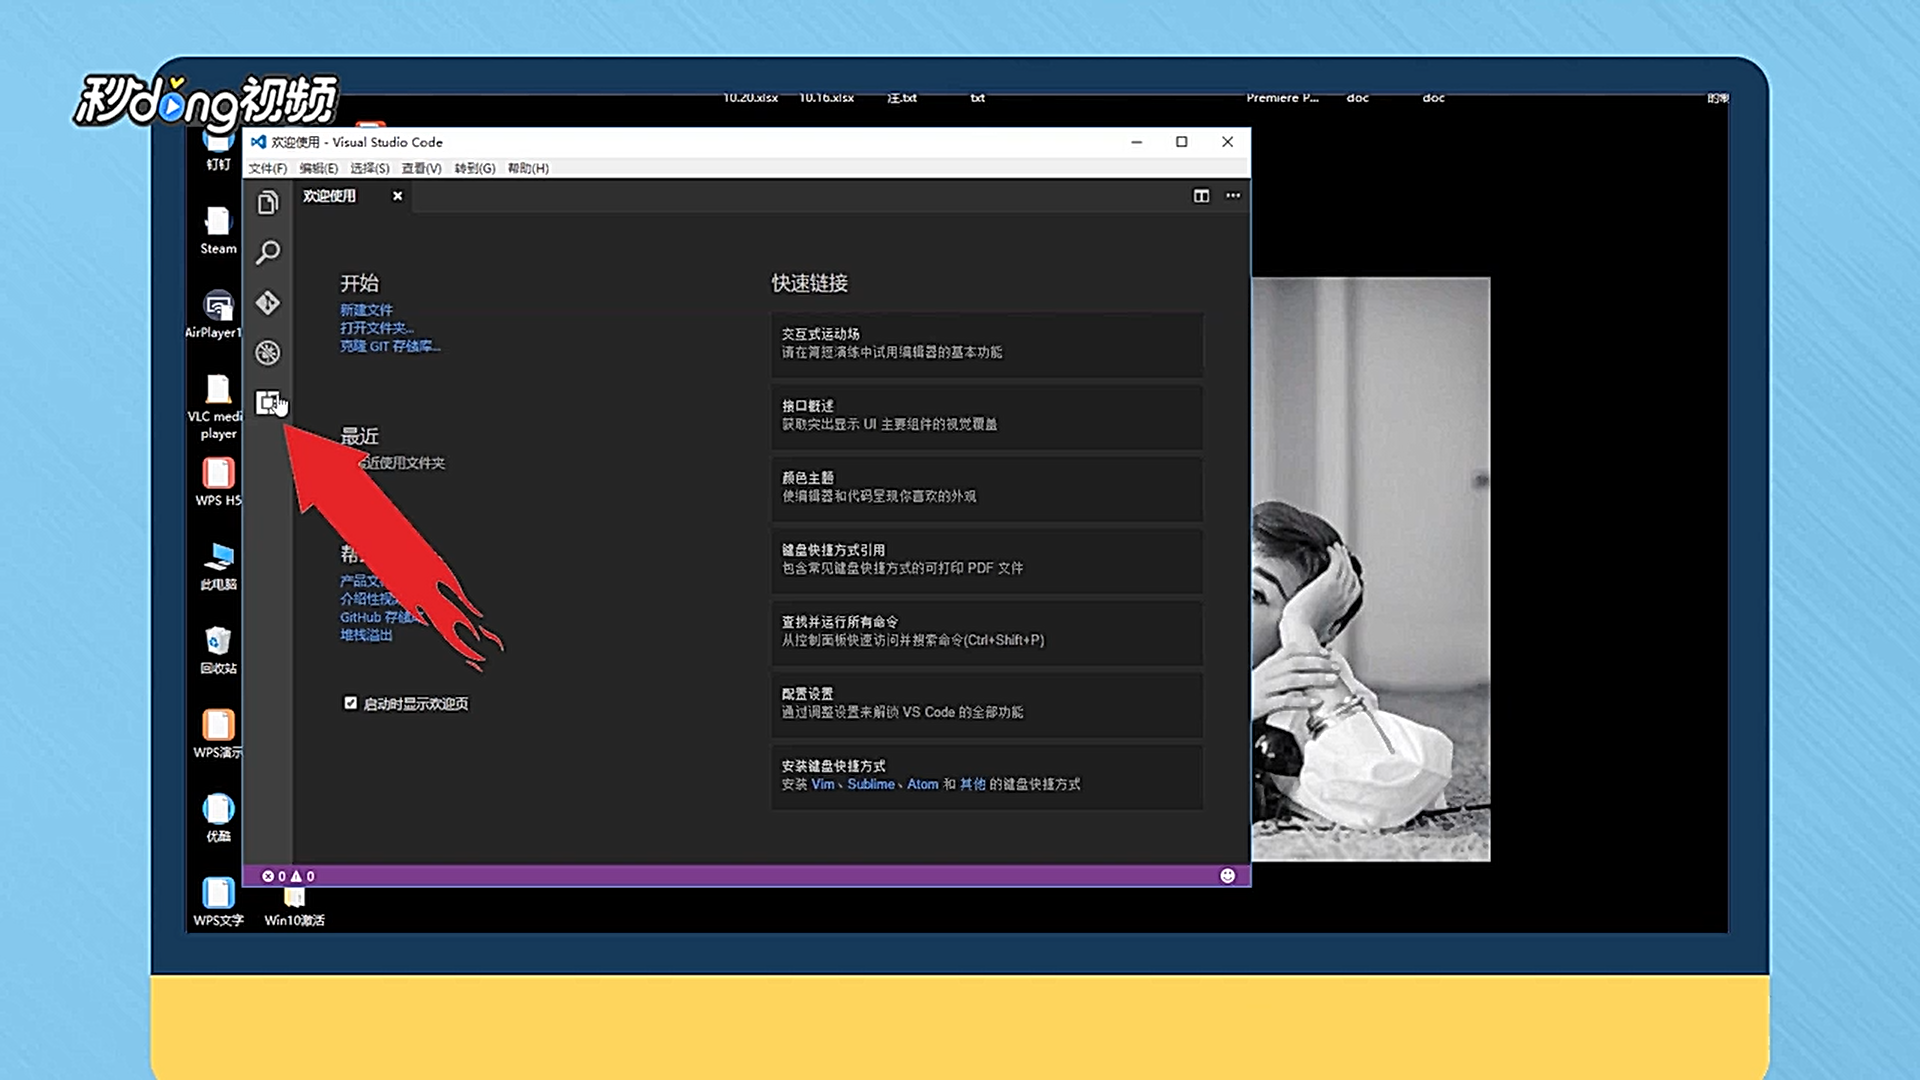Open the 帮助(H) menu
The height and width of the screenshot is (1080, 1920).
pos(528,168)
